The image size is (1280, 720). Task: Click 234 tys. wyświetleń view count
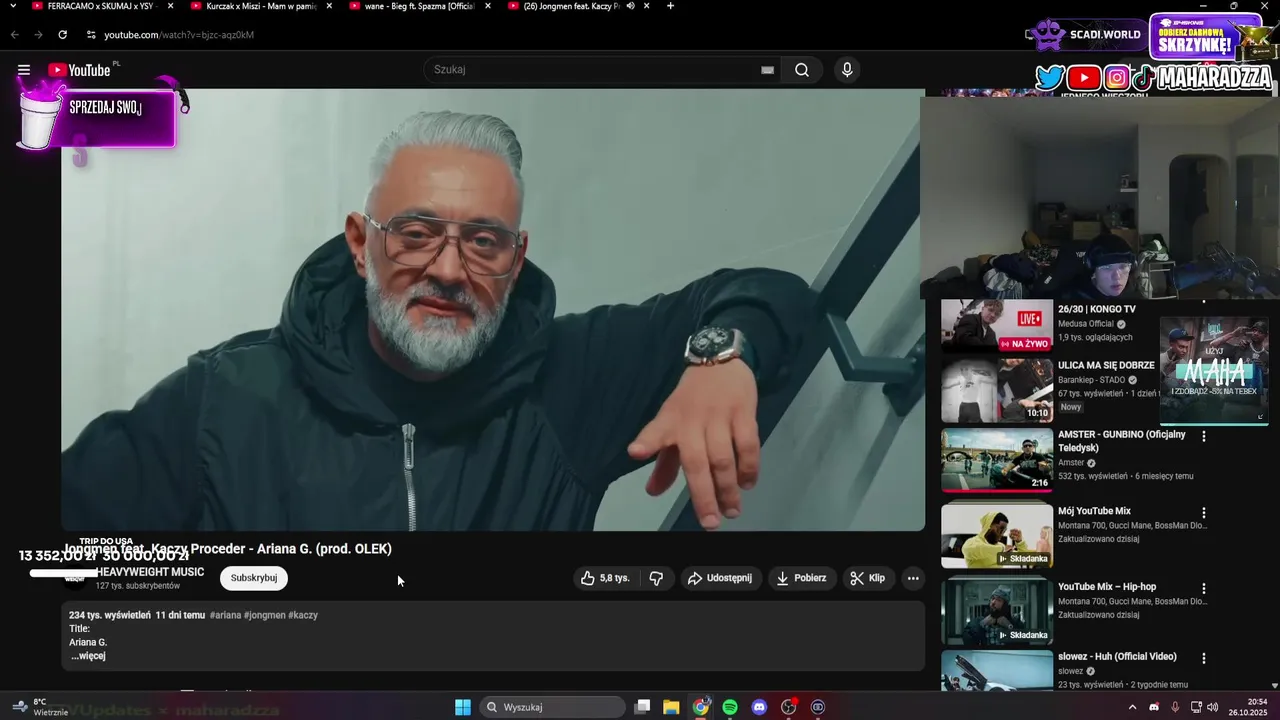coord(110,615)
